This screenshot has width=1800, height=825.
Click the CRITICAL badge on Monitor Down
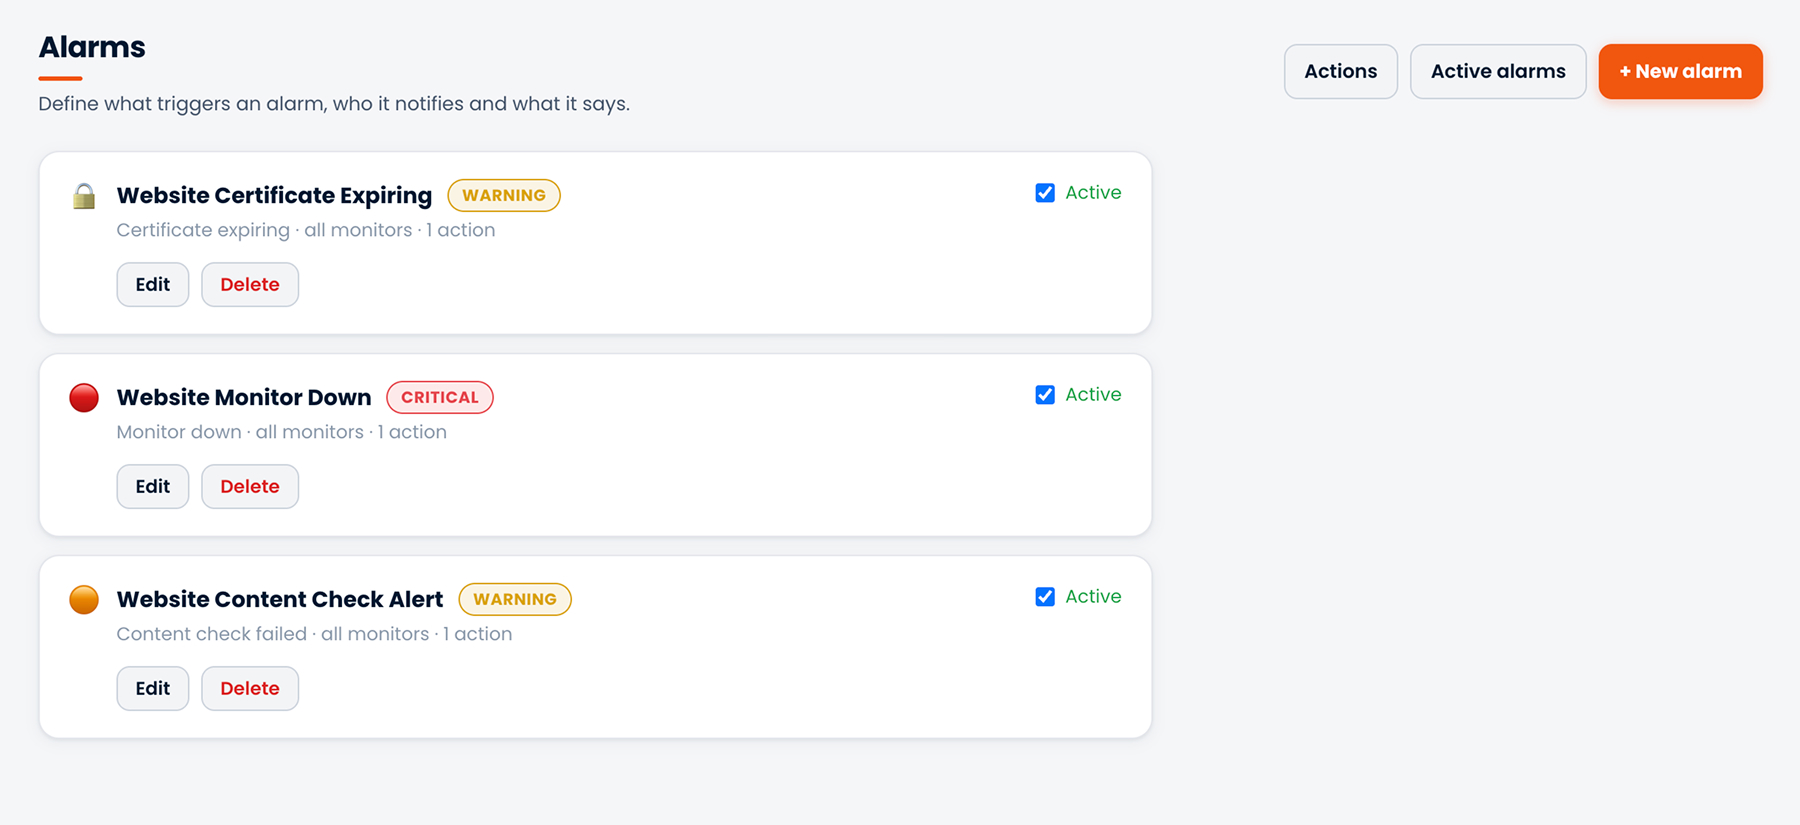[440, 397]
